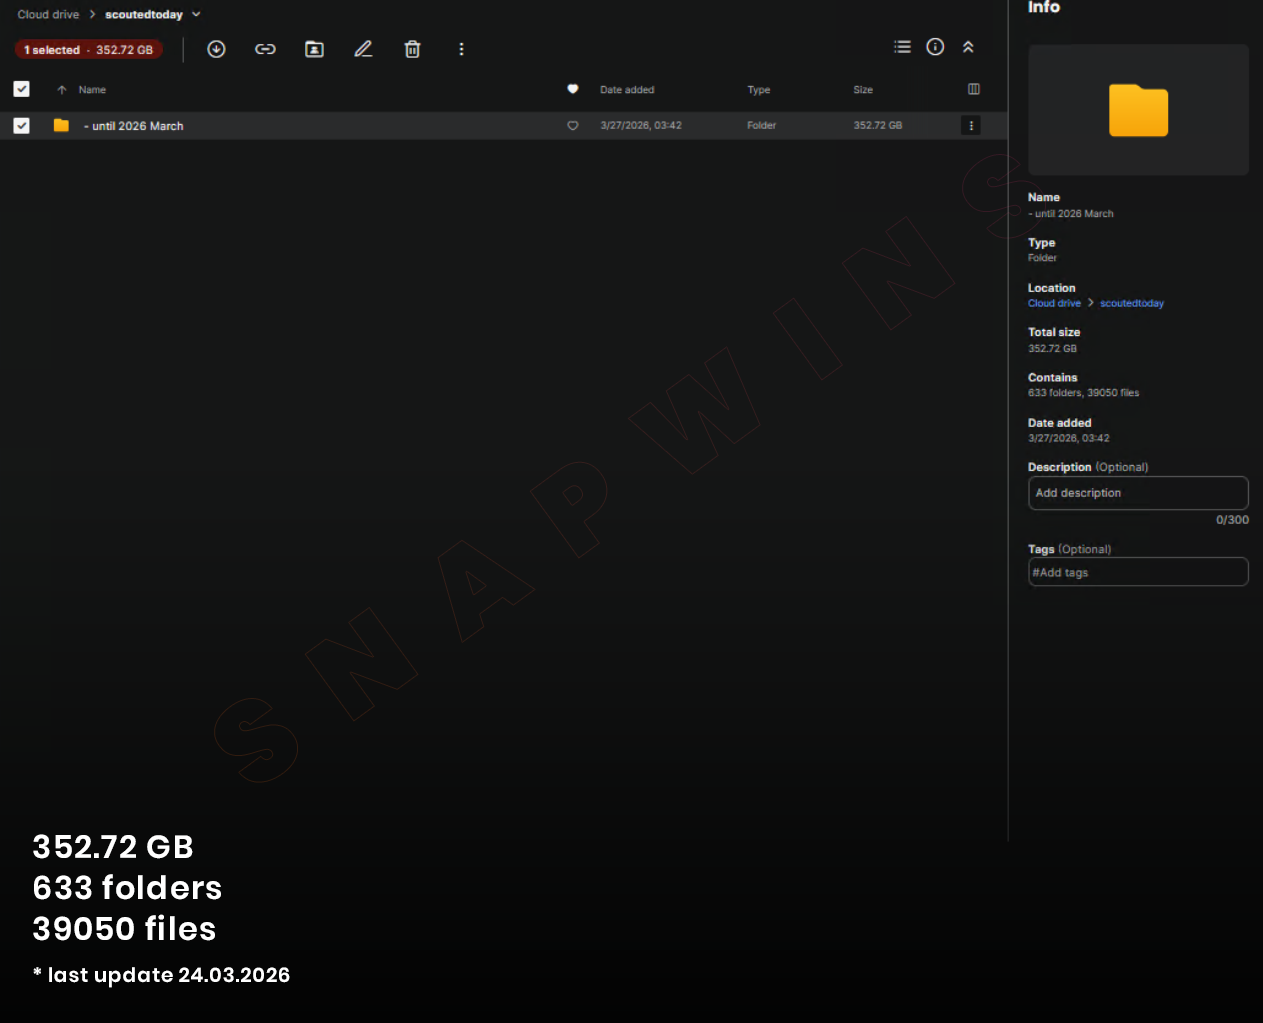Image resolution: width=1263 pixels, height=1023 pixels.
Task: Open the row's three-dot context menu
Action: pyautogui.click(x=971, y=125)
